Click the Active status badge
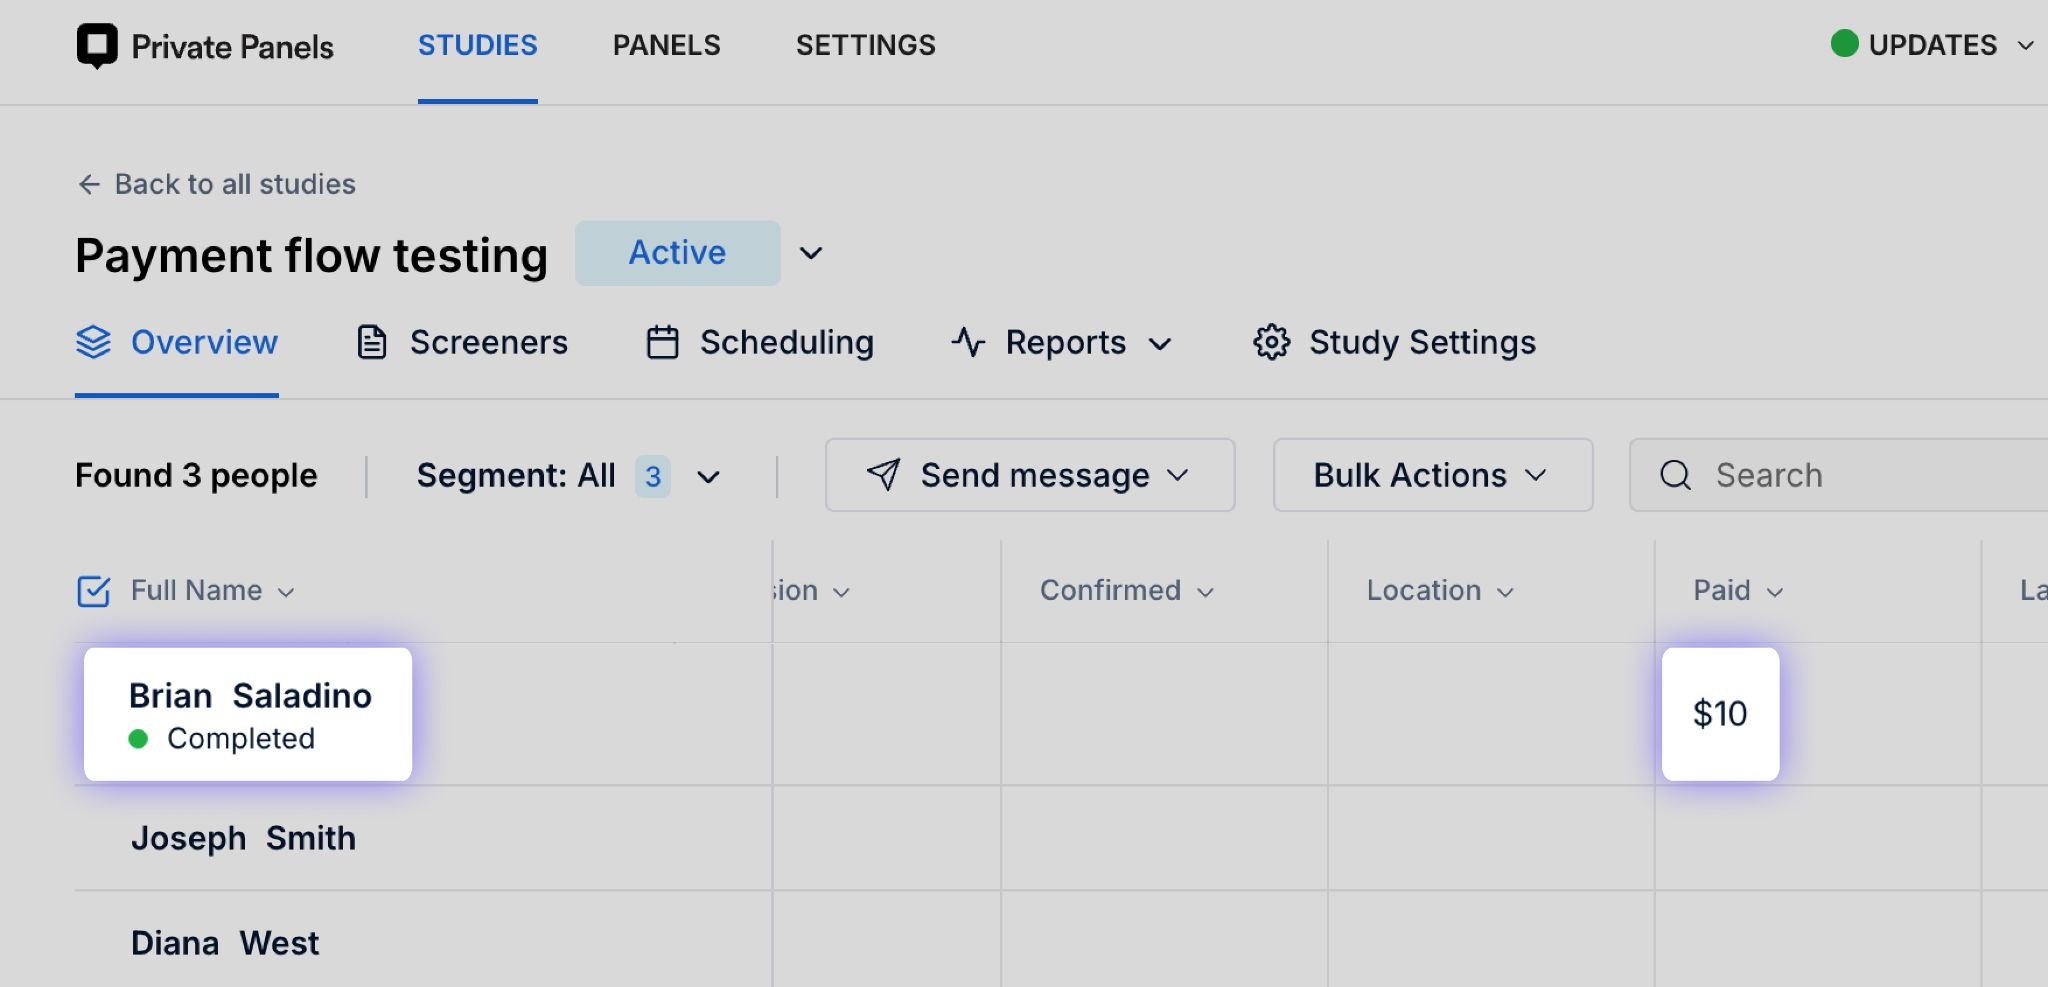Screen dimensions: 2048x987 pyautogui.click(x=677, y=253)
